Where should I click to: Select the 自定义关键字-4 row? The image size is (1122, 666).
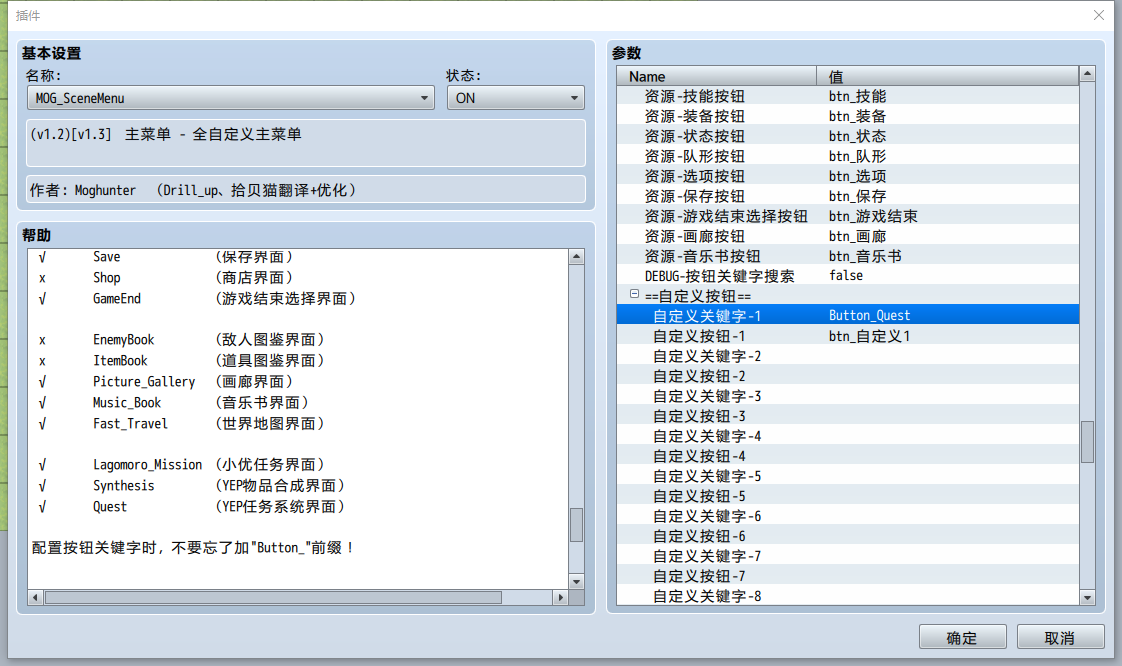848,436
